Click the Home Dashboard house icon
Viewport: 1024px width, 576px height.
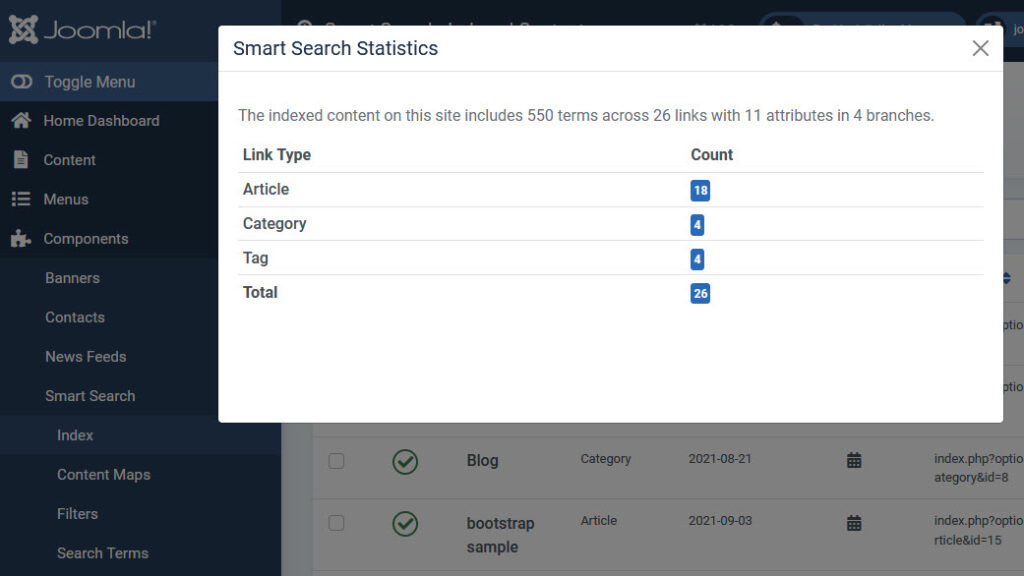(x=21, y=121)
